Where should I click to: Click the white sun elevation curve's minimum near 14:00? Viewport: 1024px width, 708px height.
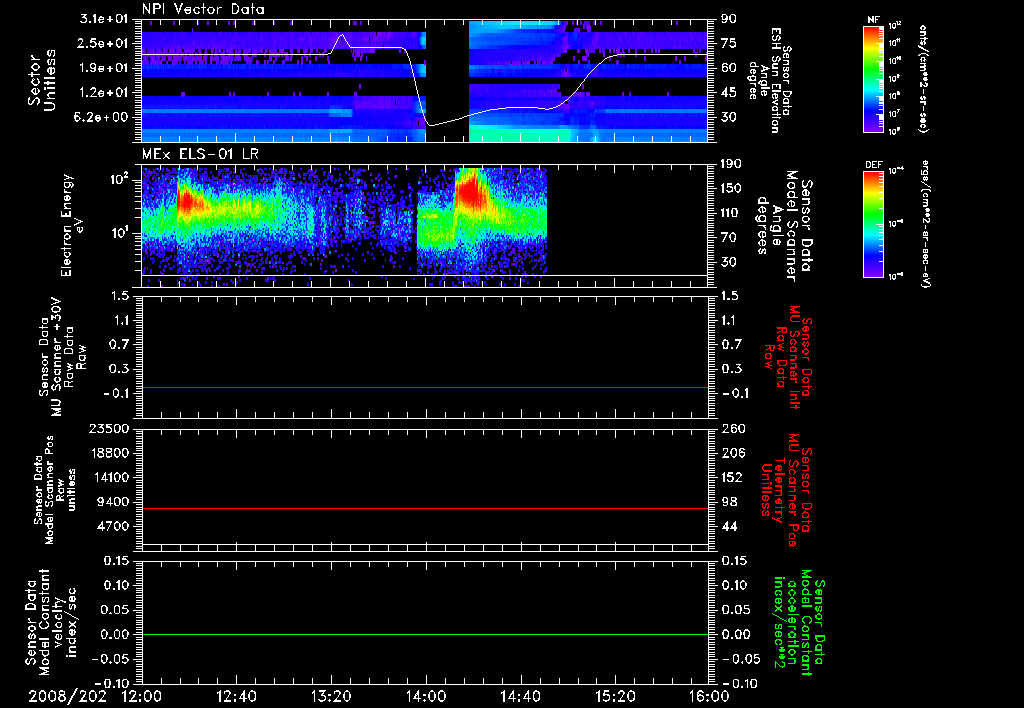click(429, 124)
